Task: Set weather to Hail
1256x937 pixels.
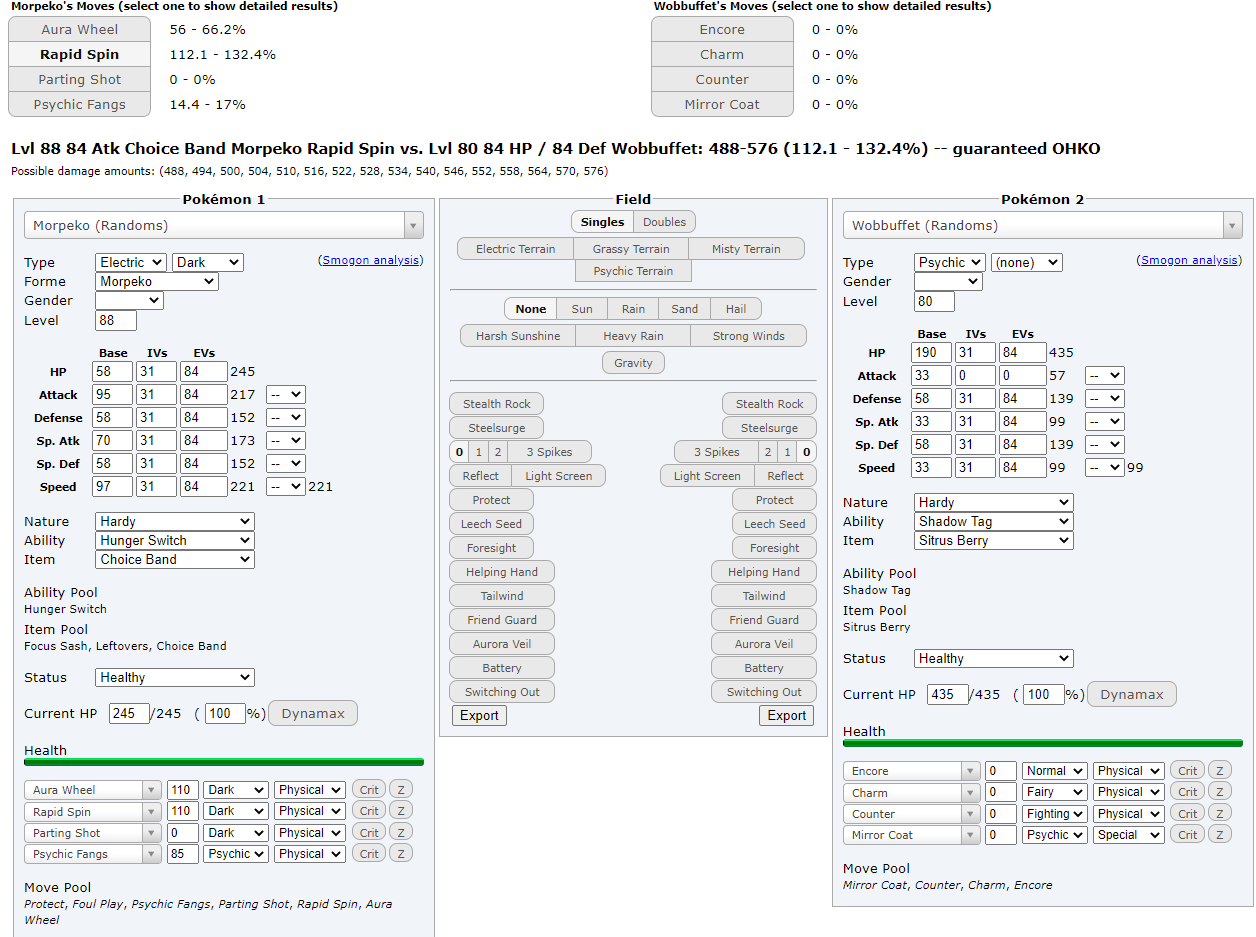Action: 736,309
